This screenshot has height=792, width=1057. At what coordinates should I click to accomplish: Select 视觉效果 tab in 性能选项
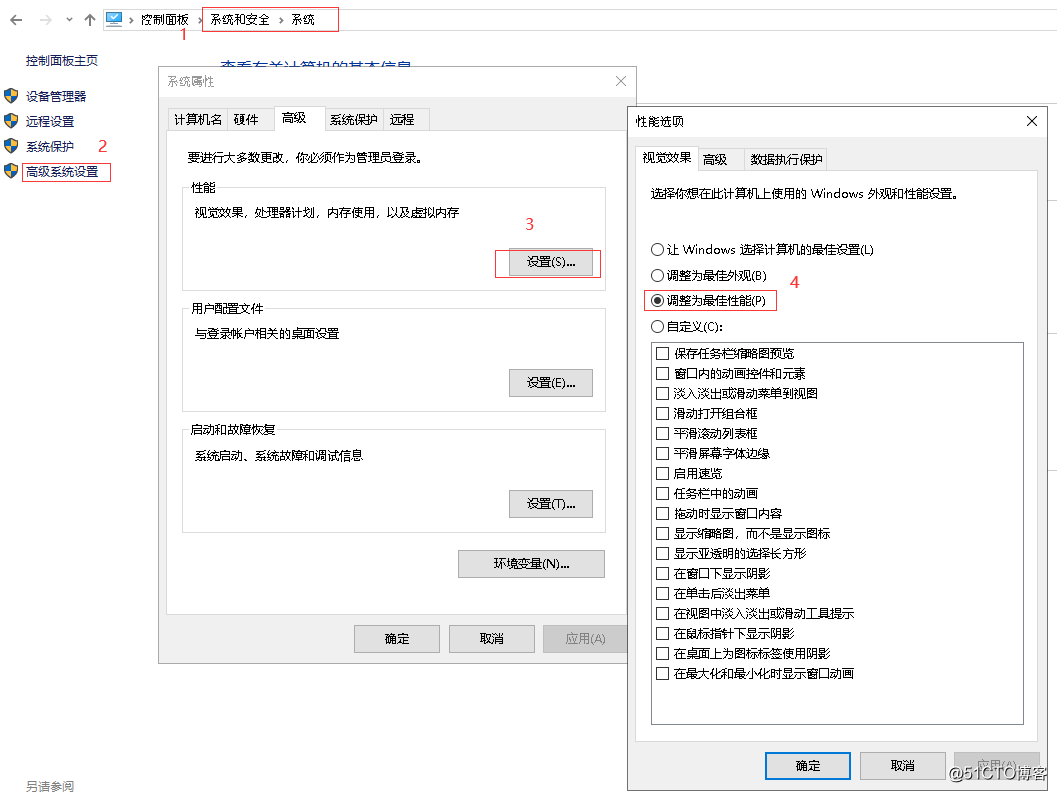tap(667, 158)
